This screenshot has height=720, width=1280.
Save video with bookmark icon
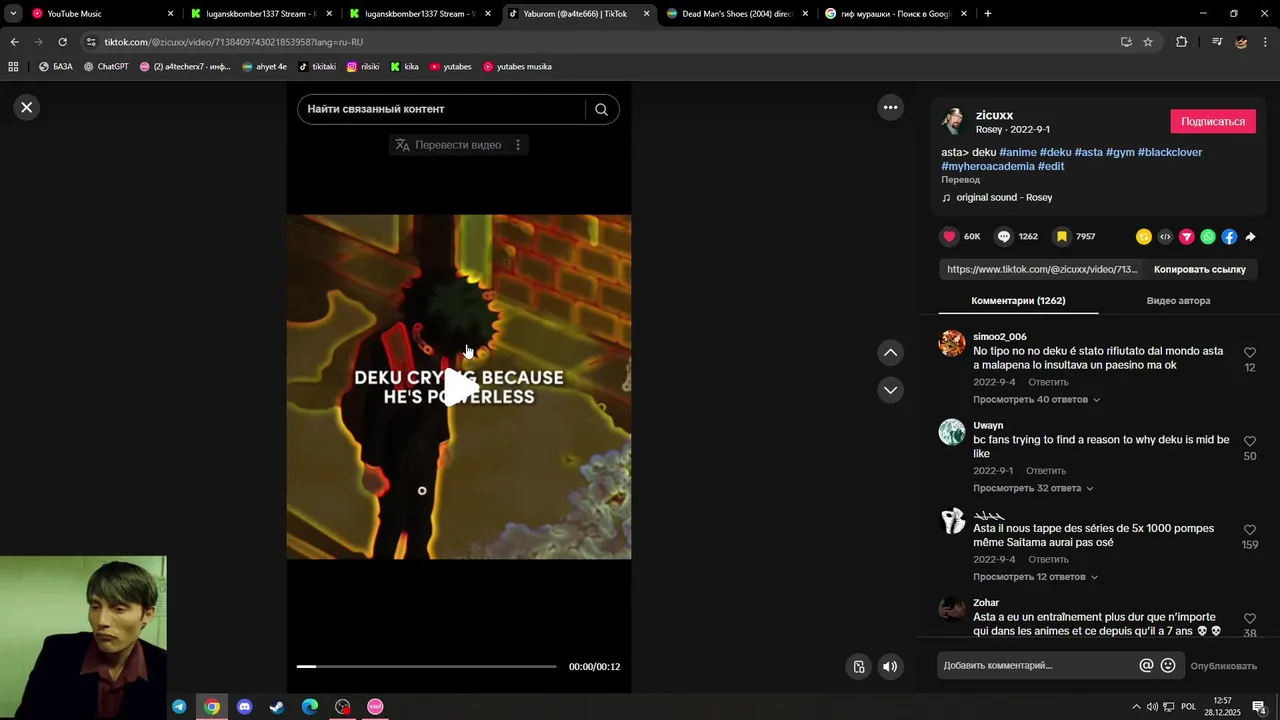pos(1062,237)
